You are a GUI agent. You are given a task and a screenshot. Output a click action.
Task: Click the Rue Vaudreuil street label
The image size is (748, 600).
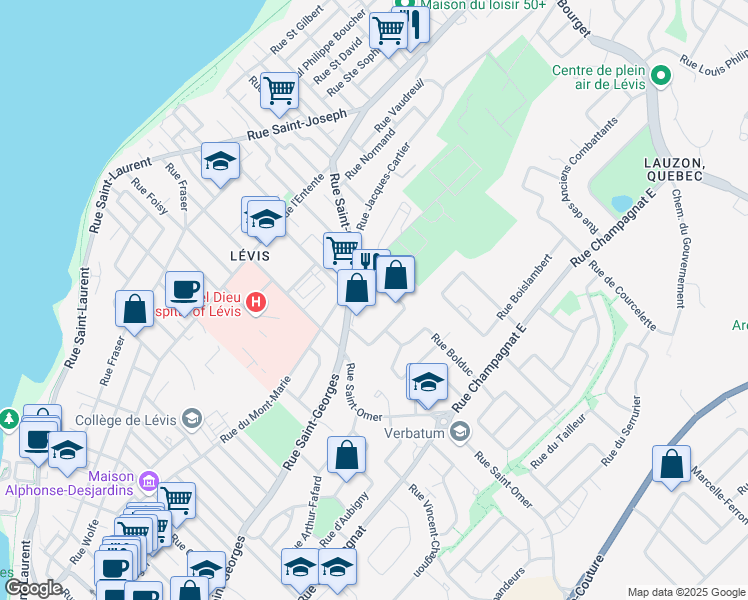(x=399, y=106)
